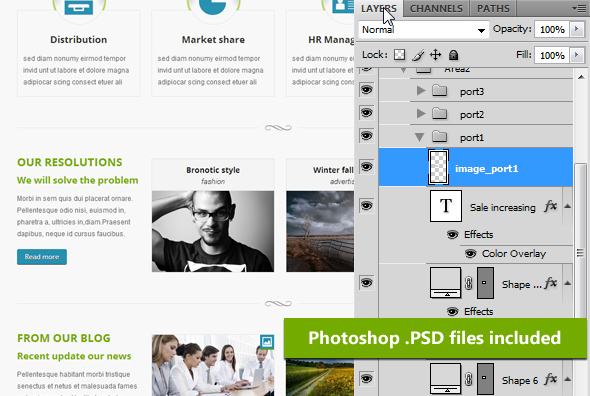Click the Market share heading
Viewport: 590px width, 396px height.
pos(213,40)
